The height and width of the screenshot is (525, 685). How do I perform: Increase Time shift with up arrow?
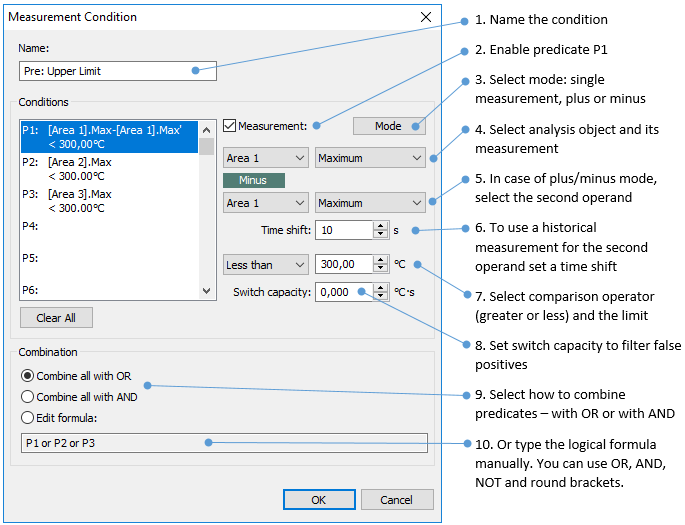pos(381,225)
